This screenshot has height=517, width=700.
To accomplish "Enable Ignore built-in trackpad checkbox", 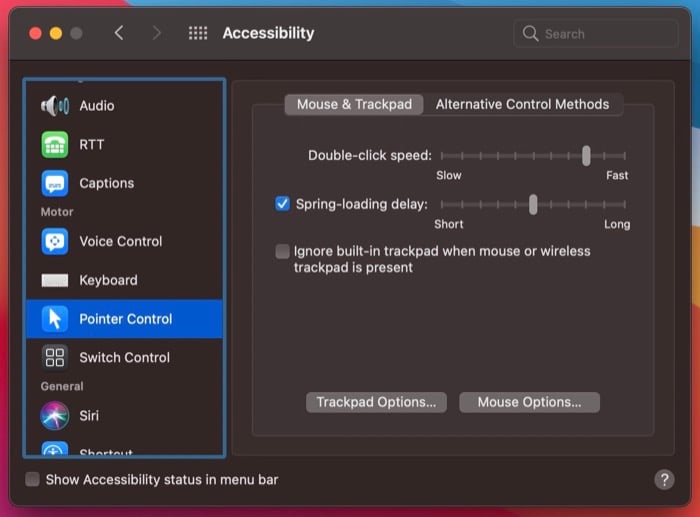I will click(x=282, y=251).
